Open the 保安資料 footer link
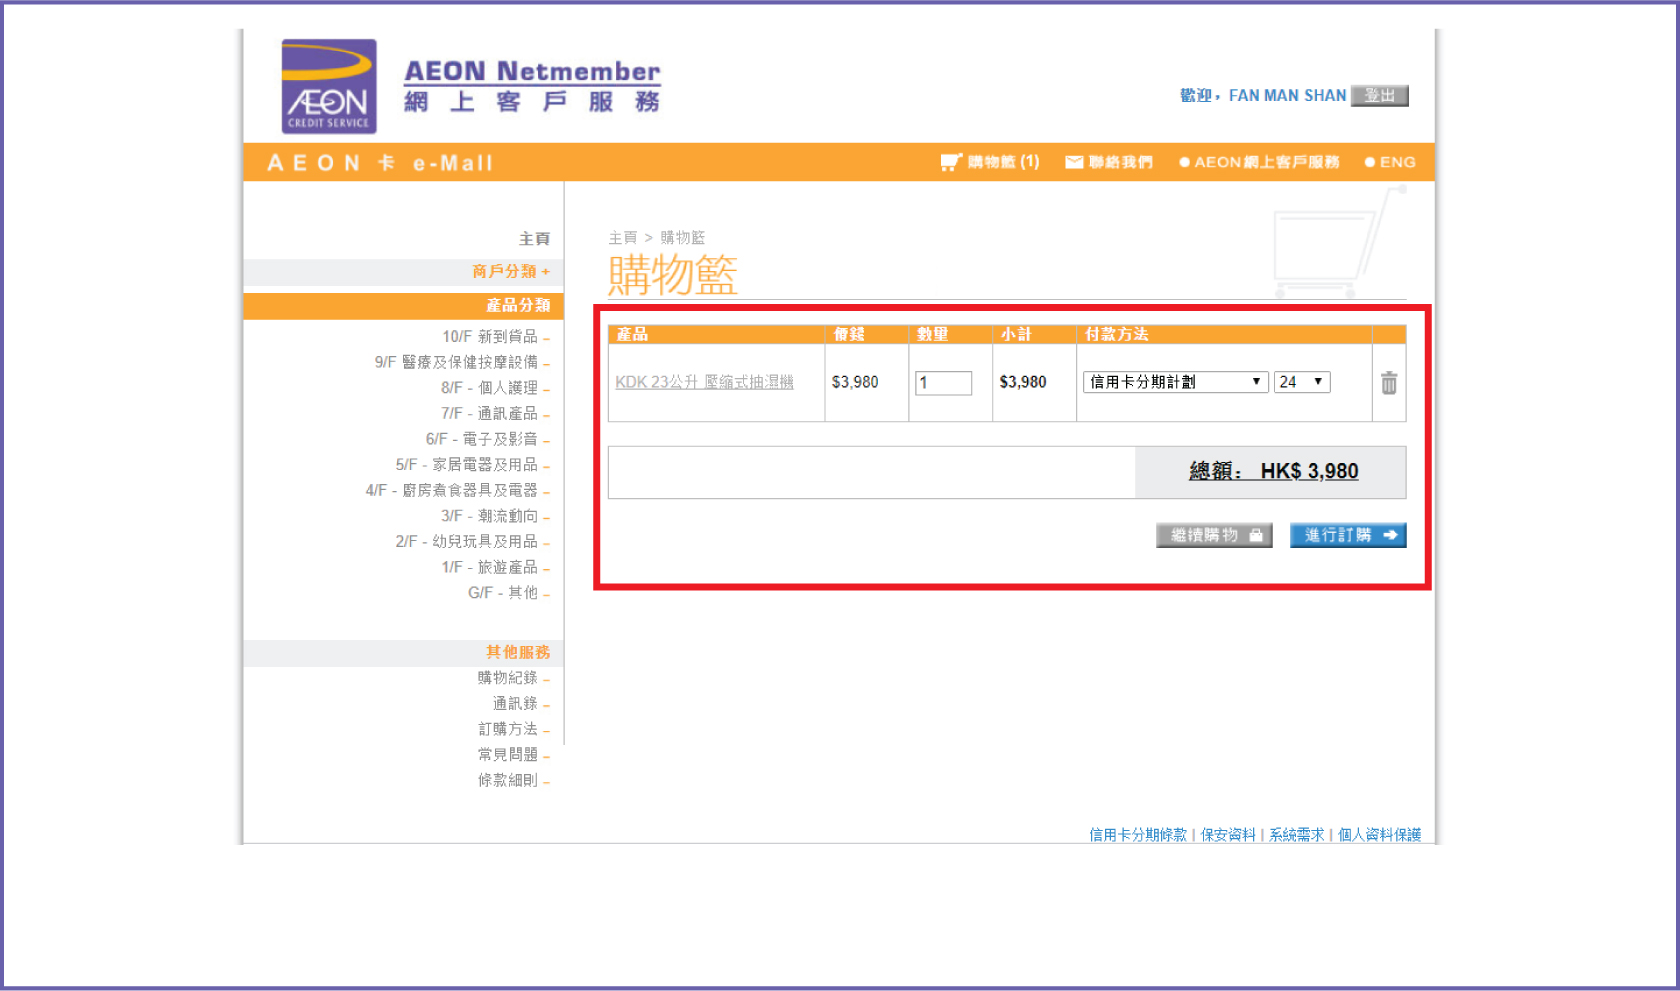 click(x=1228, y=834)
